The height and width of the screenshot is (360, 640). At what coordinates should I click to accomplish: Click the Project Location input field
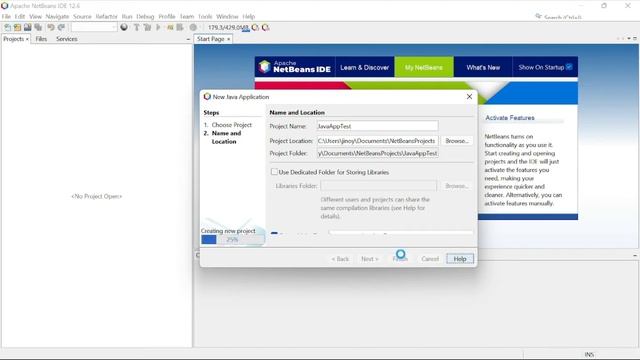point(378,141)
